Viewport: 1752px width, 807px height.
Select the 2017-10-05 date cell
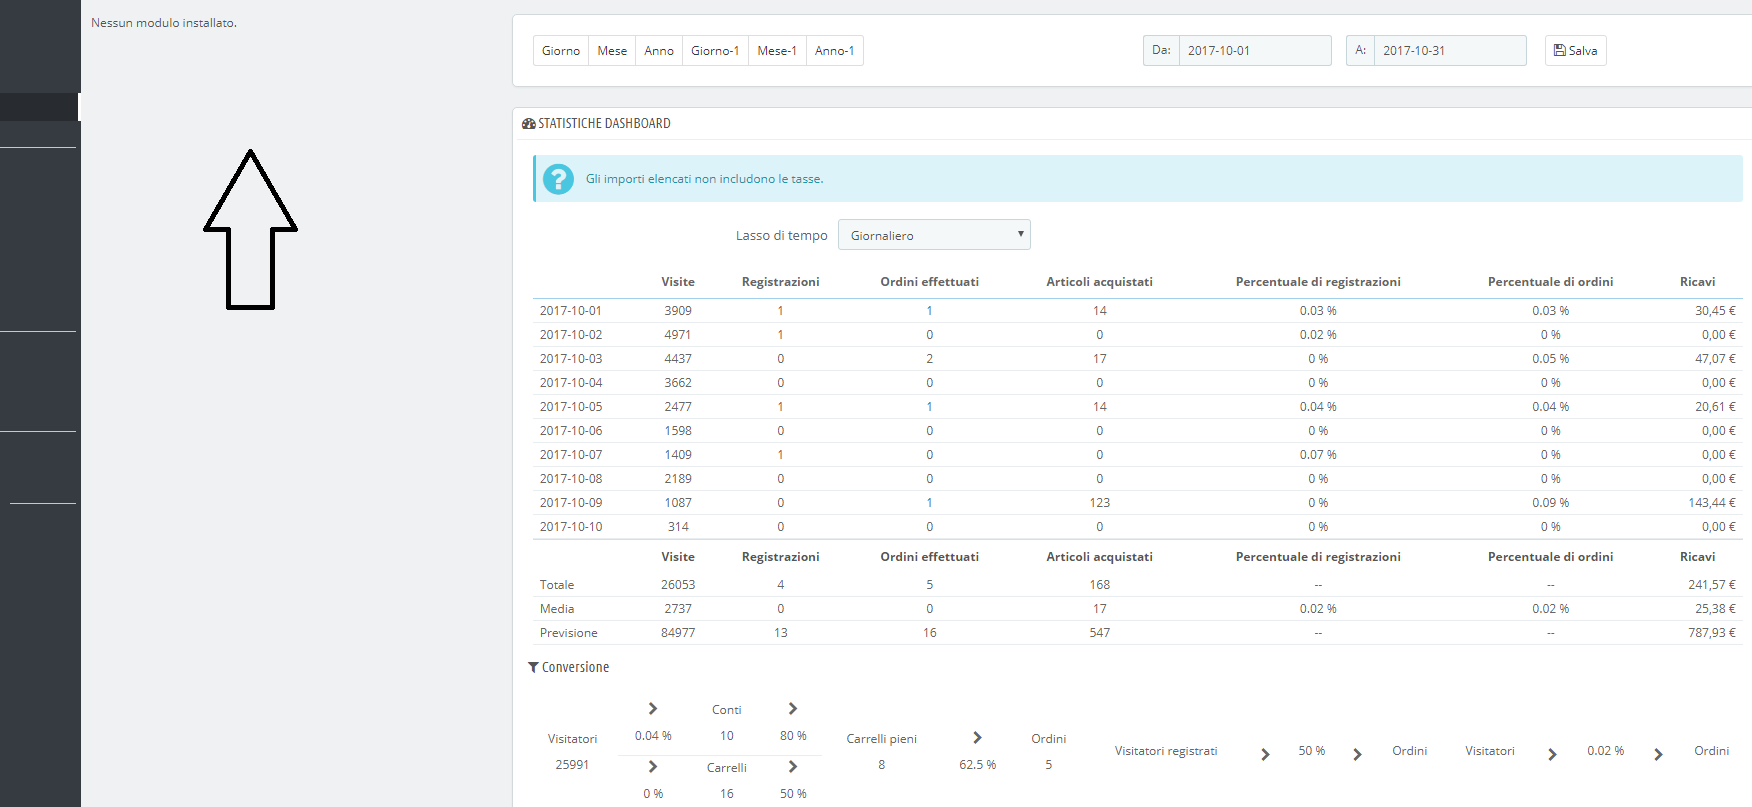(571, 407)
